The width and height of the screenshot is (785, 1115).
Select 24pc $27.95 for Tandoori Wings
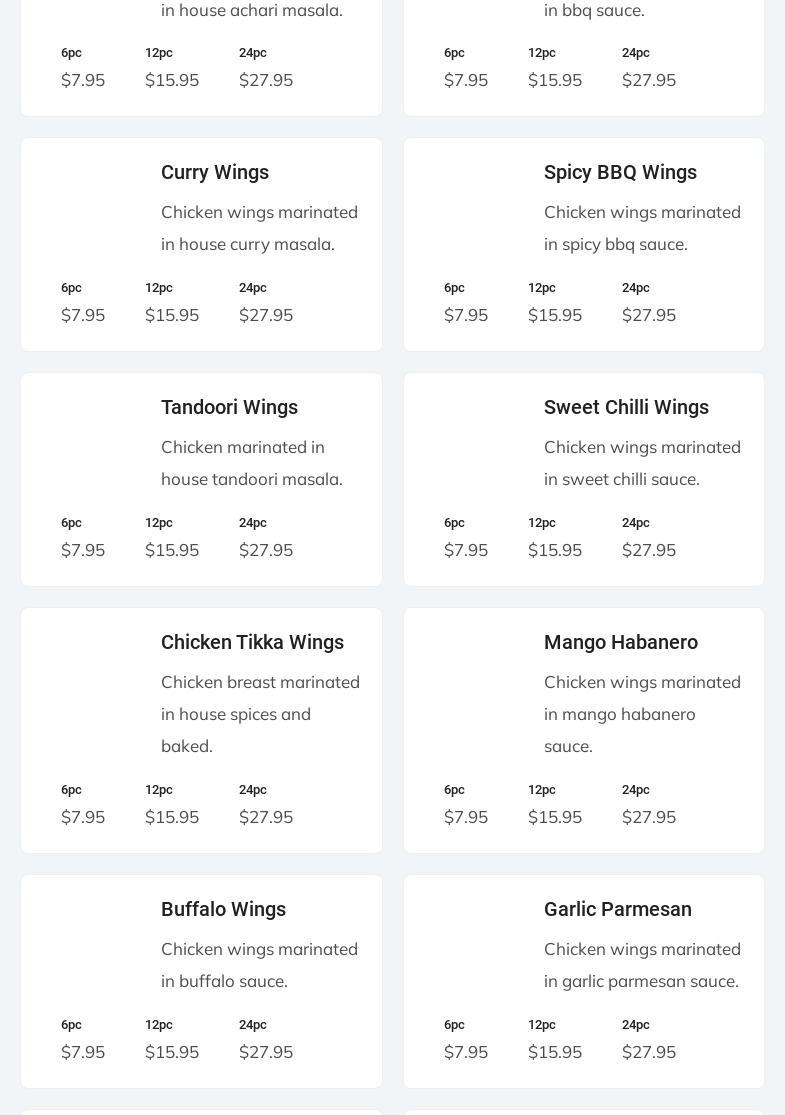(x=266, y=538)
